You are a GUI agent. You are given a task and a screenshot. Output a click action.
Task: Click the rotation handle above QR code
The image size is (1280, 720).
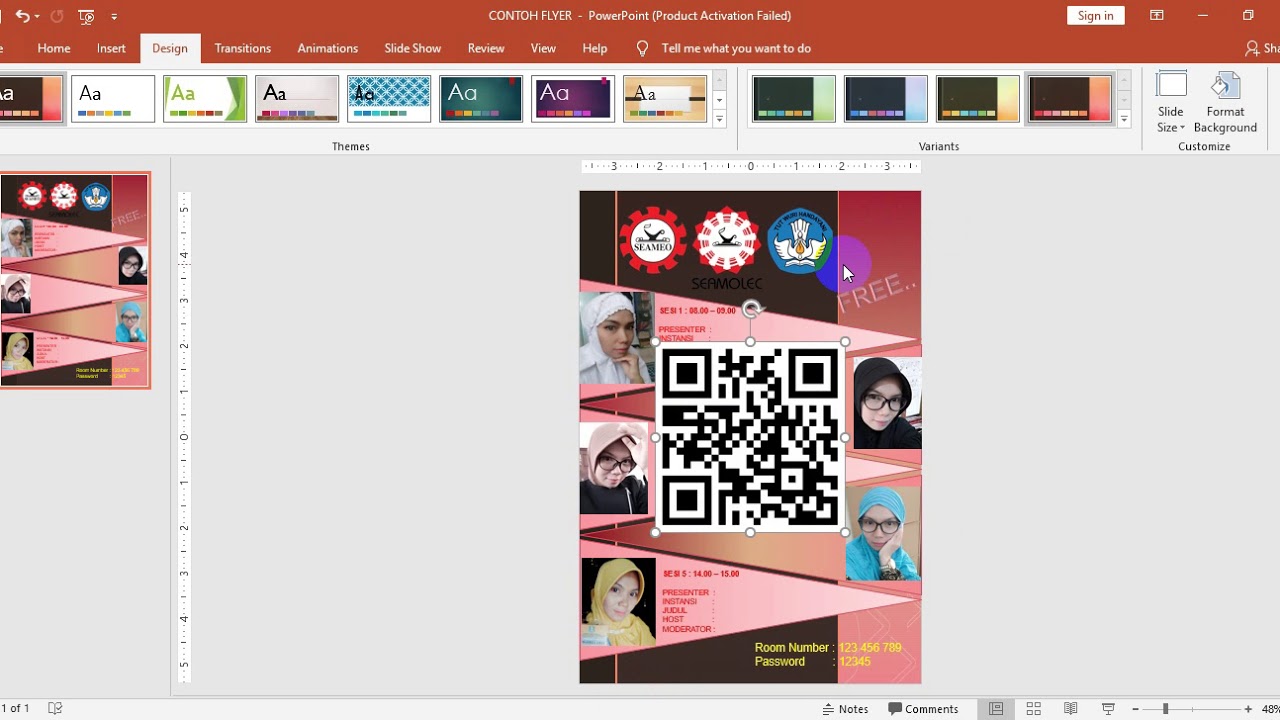pyautogui.click(x=751, y=309)
